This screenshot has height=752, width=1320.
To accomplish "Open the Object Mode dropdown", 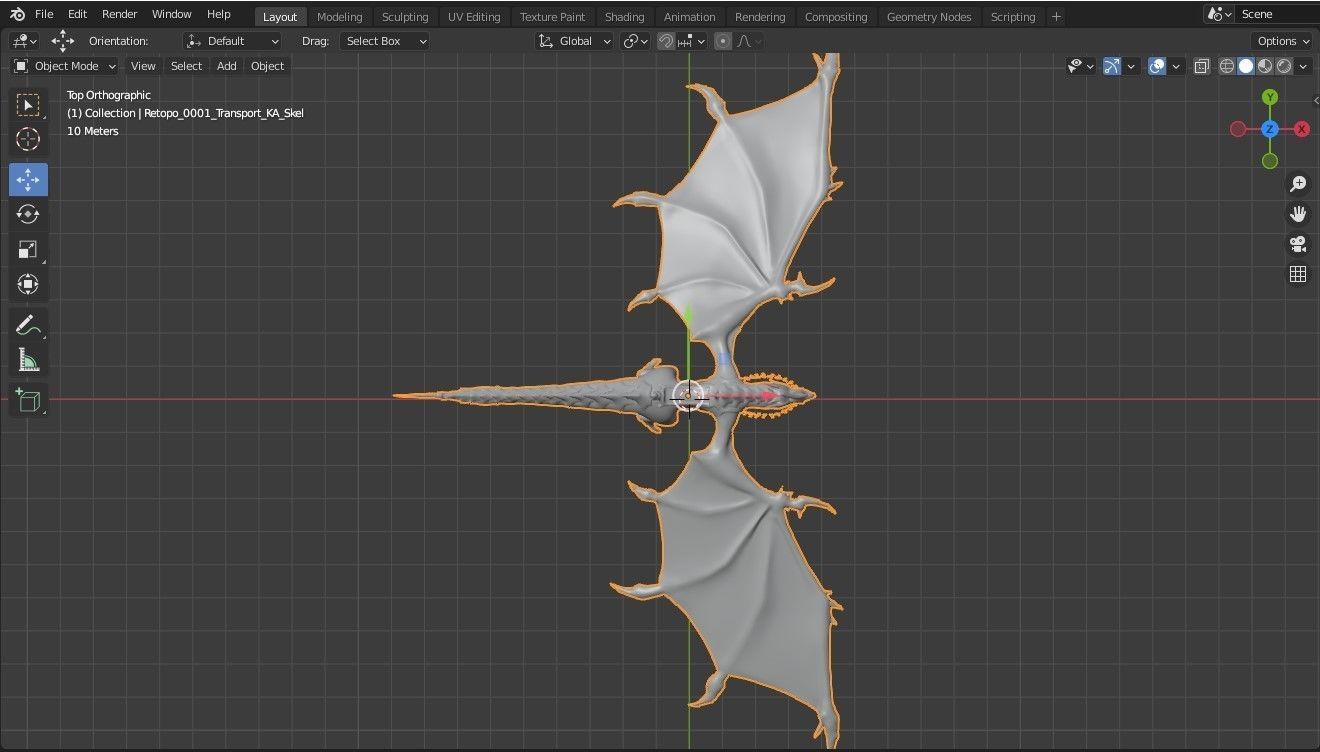I will pyautogui.click(x=65, y=66).
